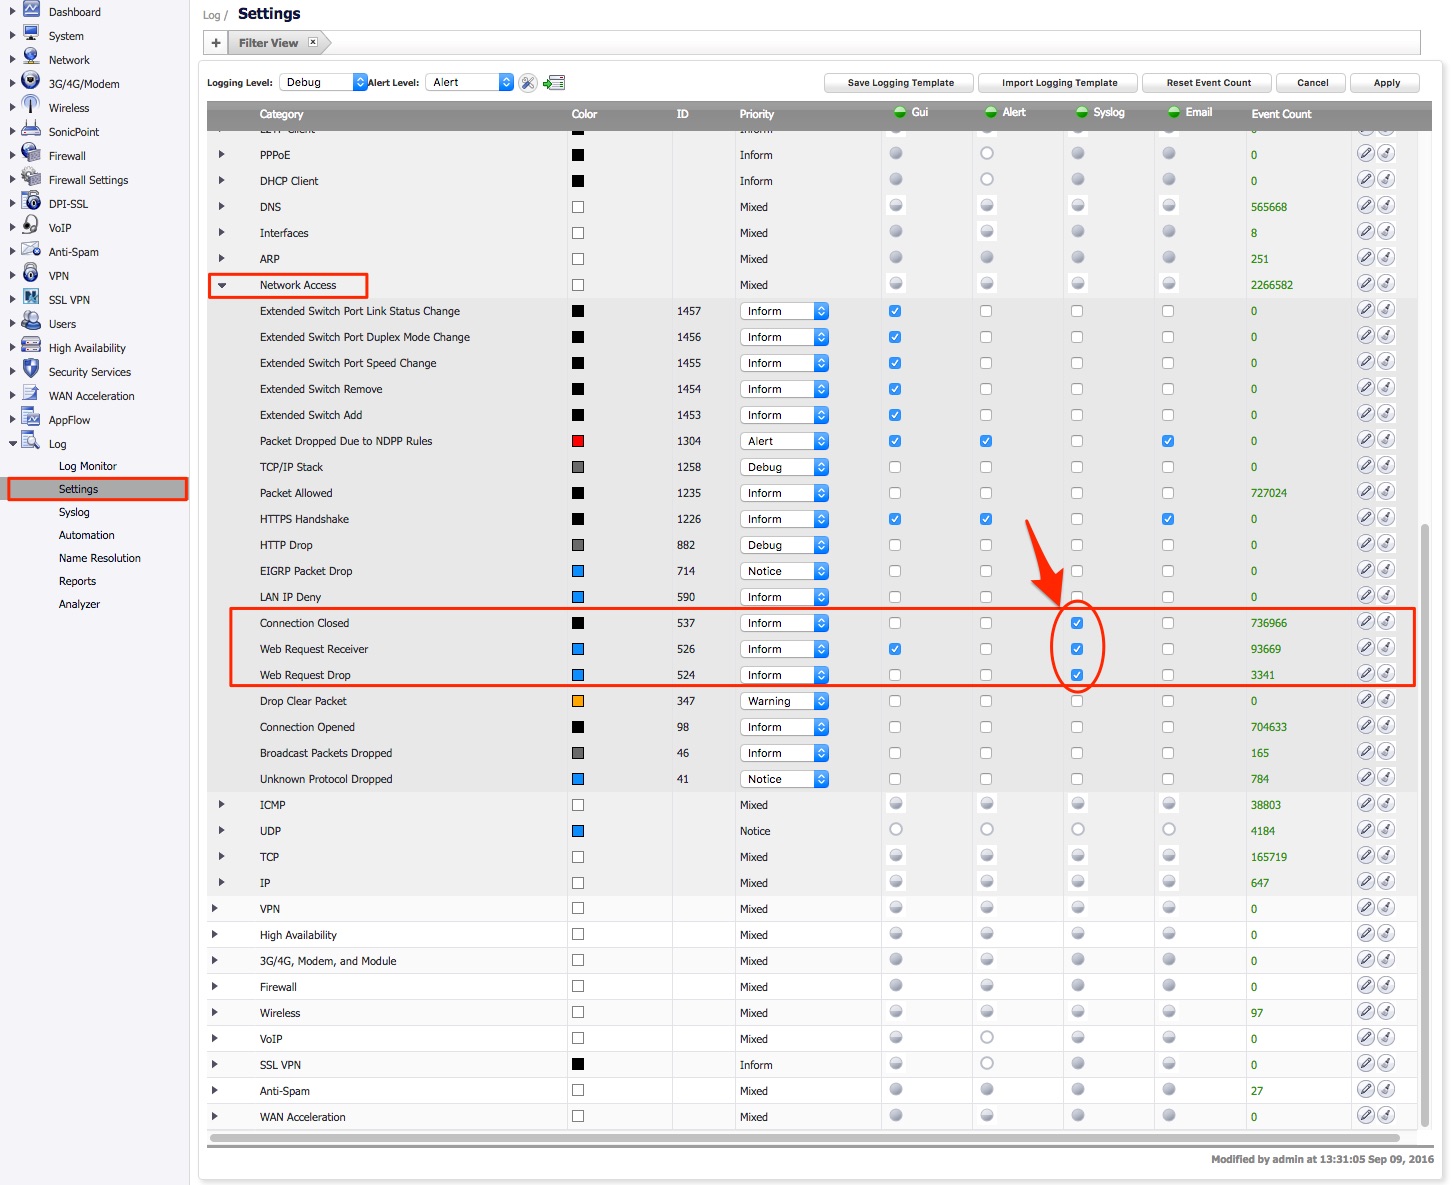
Task: Open the priority dropdown for Drop Clear Packet
Action: tap(784, 701)
